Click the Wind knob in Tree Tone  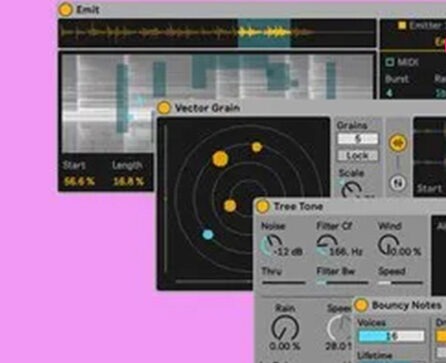388,245
